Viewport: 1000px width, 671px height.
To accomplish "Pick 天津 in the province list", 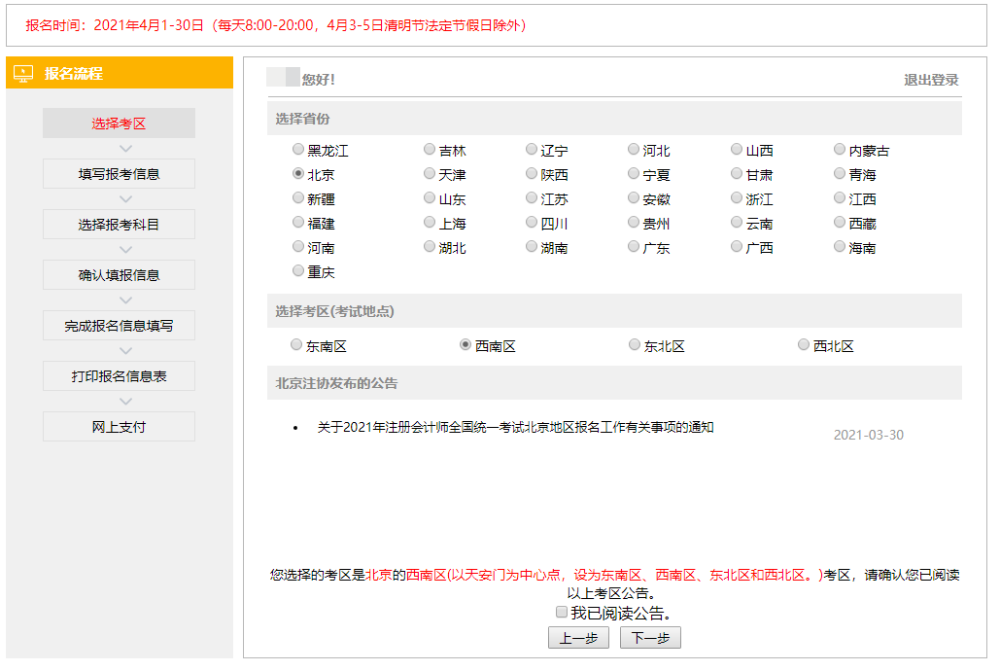I will pyautogui.click(x=429, y=173).
